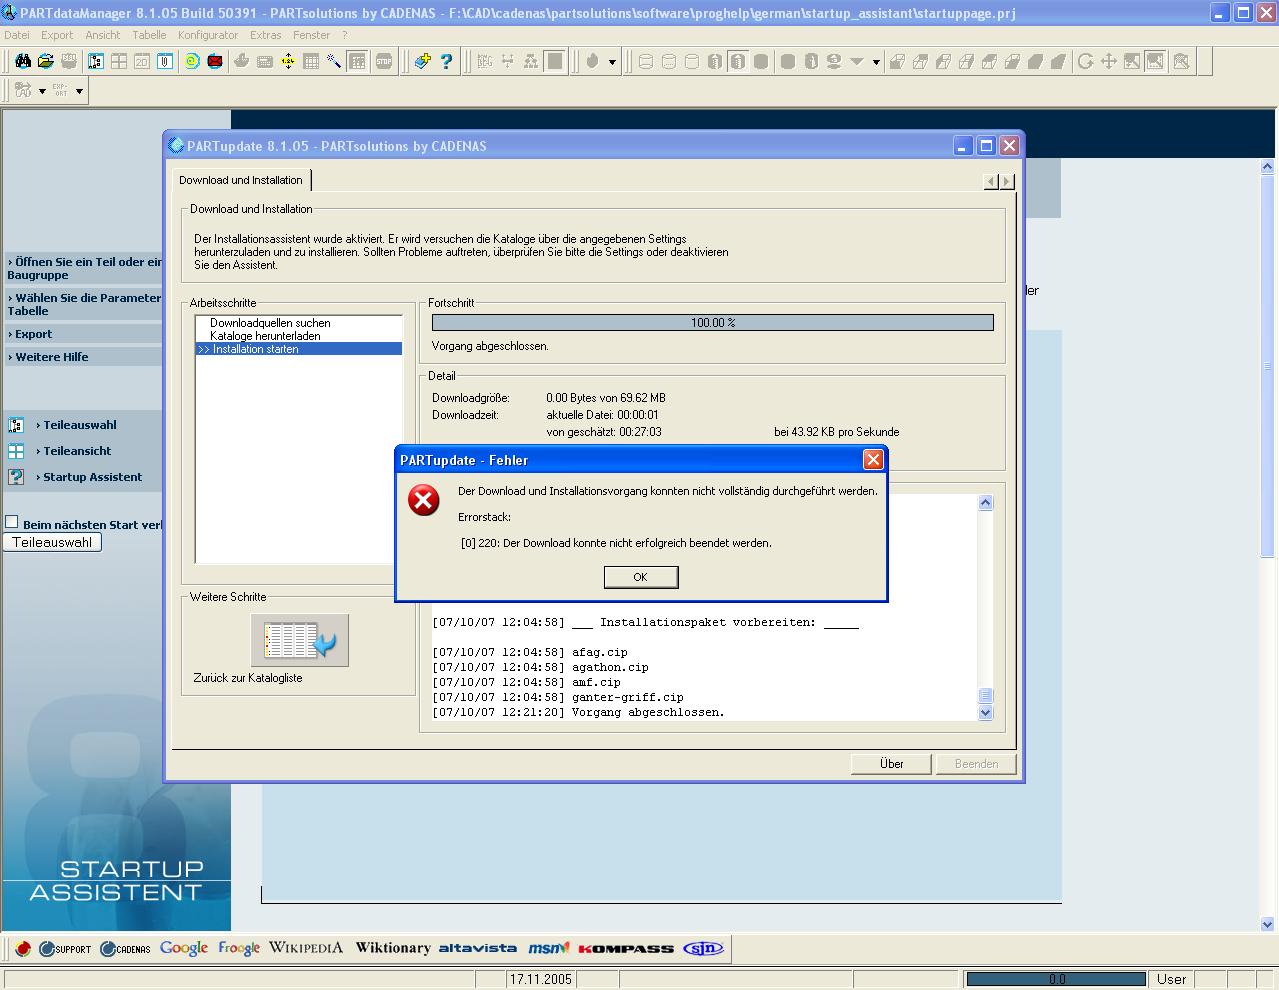Open the Konfigurator menu

tap(208, 35)
